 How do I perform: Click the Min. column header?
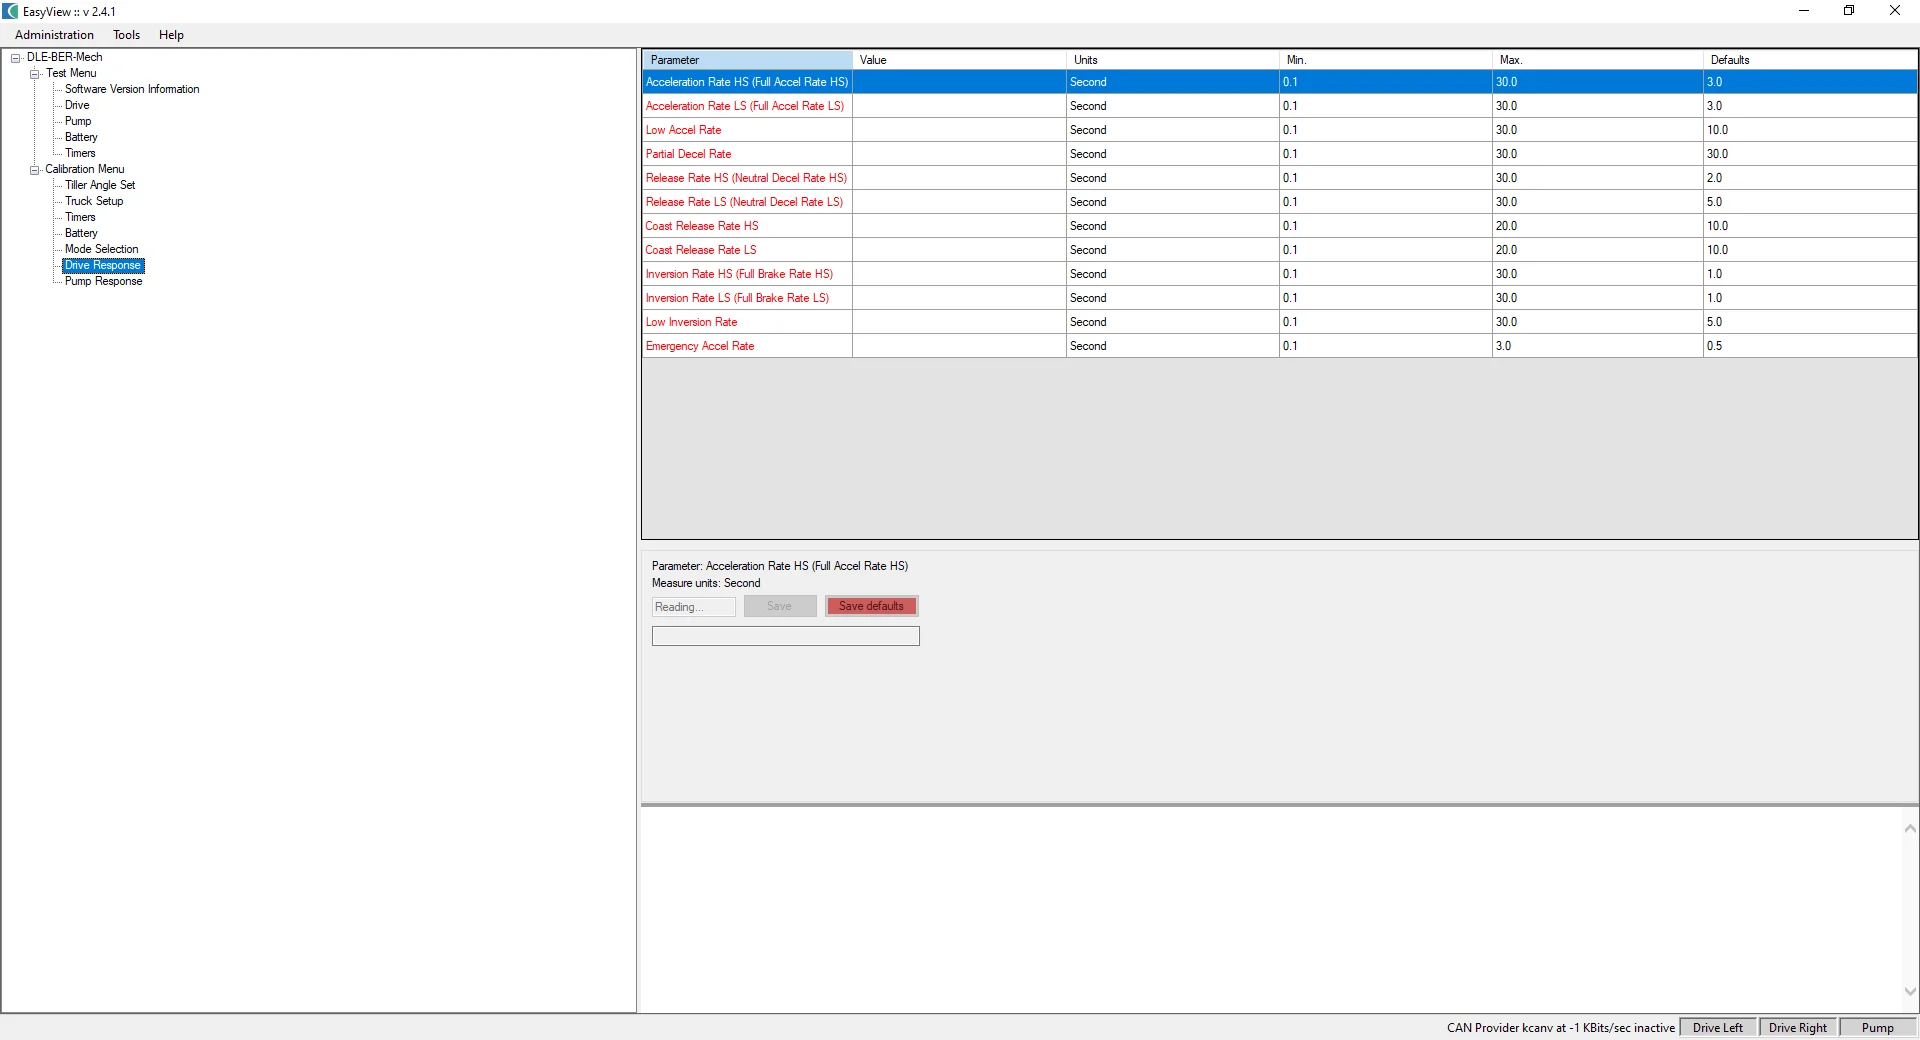(x=1385, y=60)
